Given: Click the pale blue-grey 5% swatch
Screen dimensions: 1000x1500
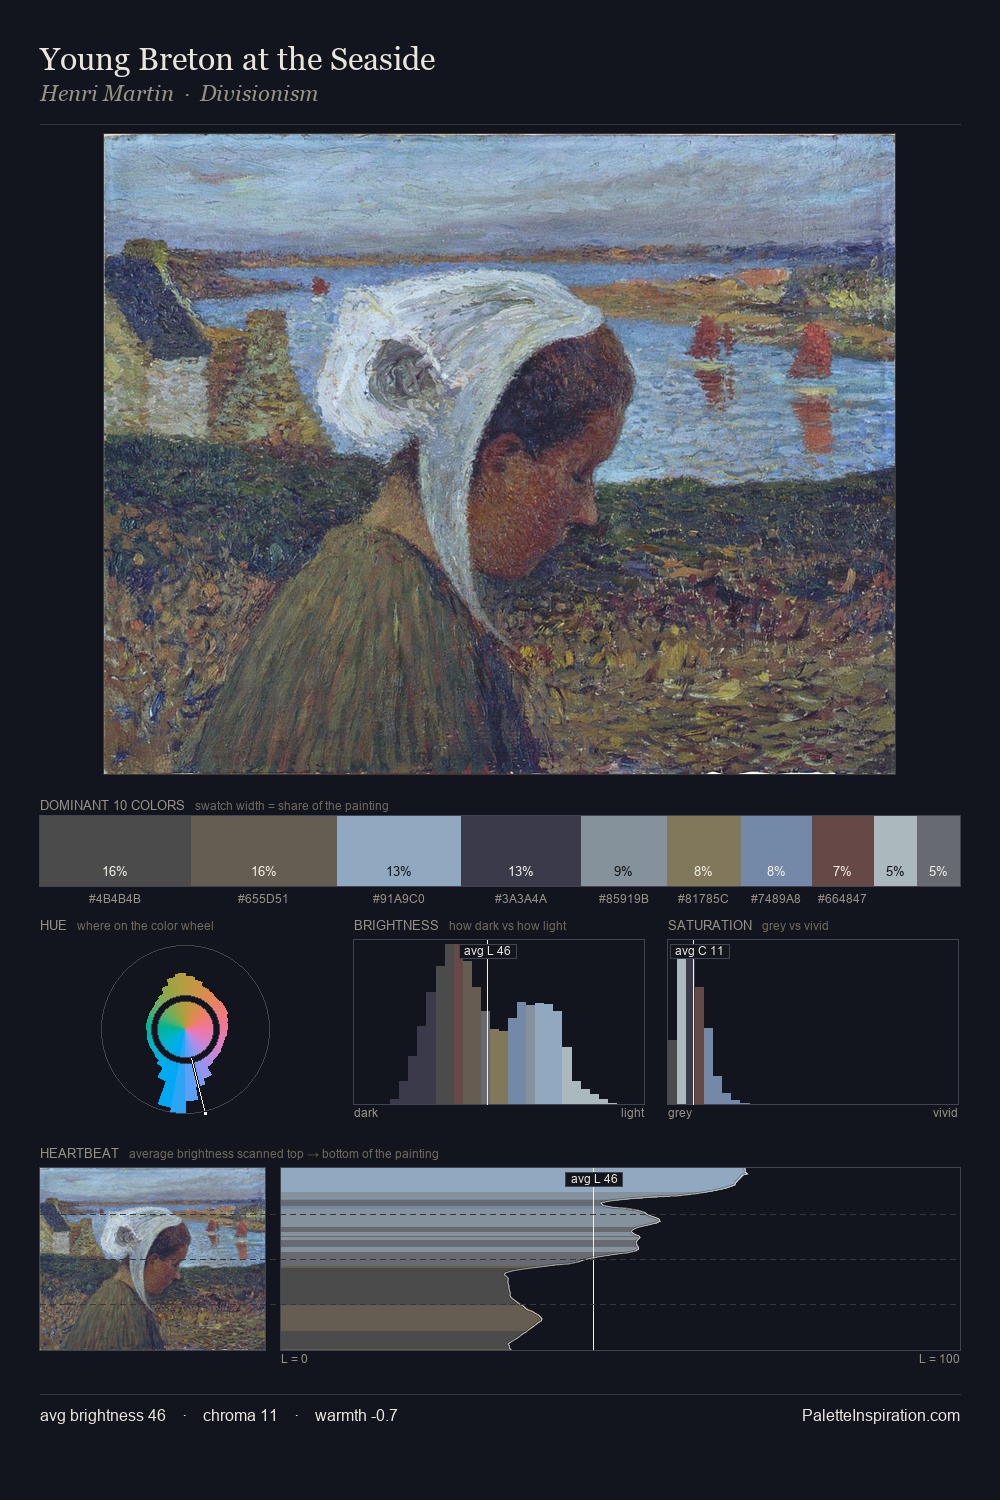Looking at the screenshot, I should point(895,851).
